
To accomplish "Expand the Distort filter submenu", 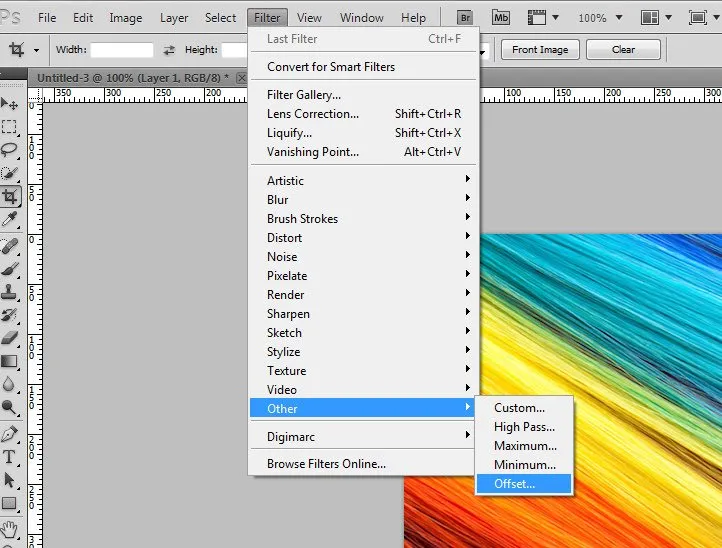I will pyautogui.click(x=362, y=238).
